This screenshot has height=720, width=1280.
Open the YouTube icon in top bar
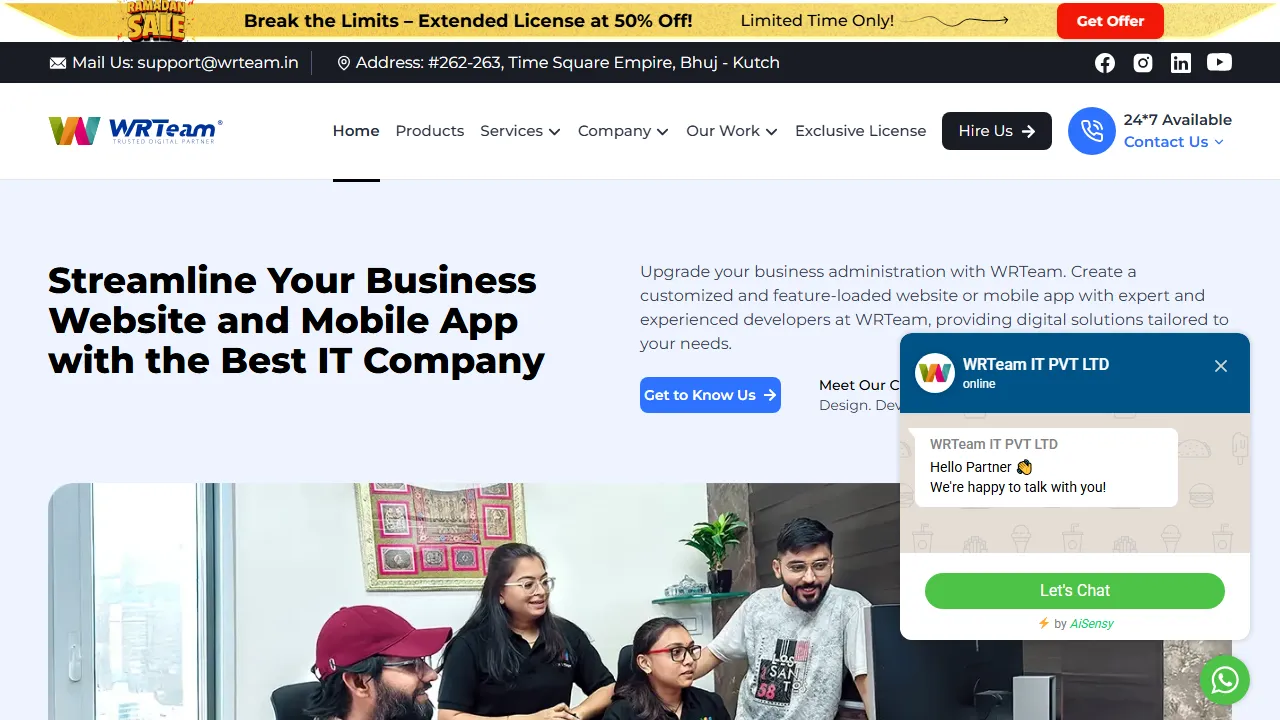click(x=1219, y=62)
